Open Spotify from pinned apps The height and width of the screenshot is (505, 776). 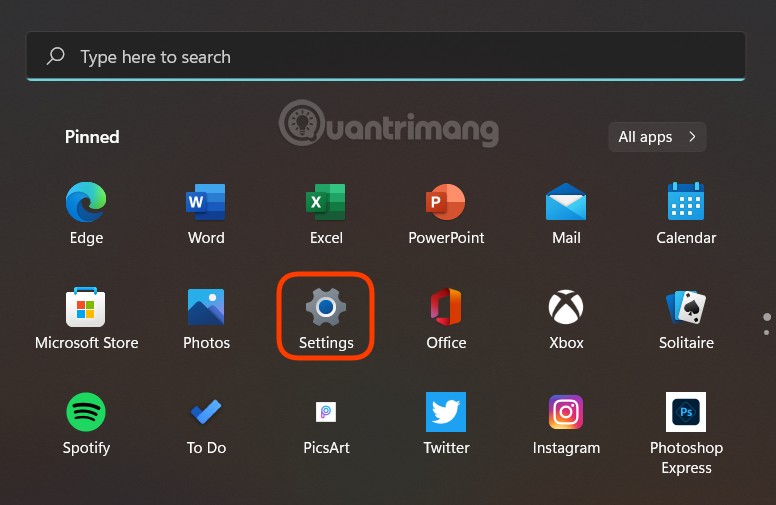point(86,412)
